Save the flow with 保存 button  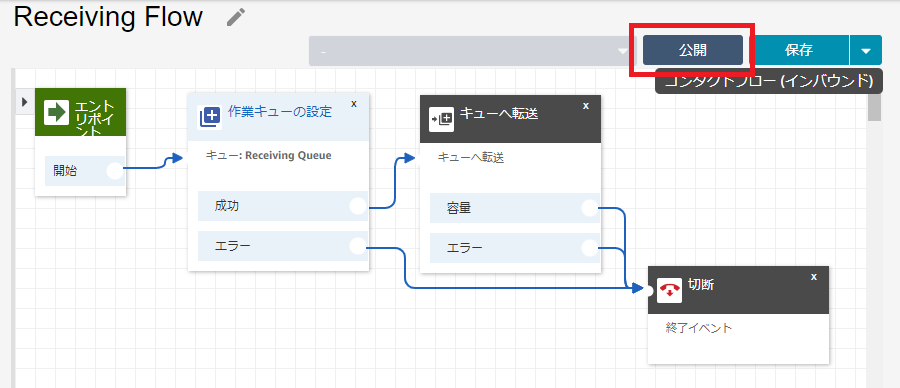click(x=798, y=50)
